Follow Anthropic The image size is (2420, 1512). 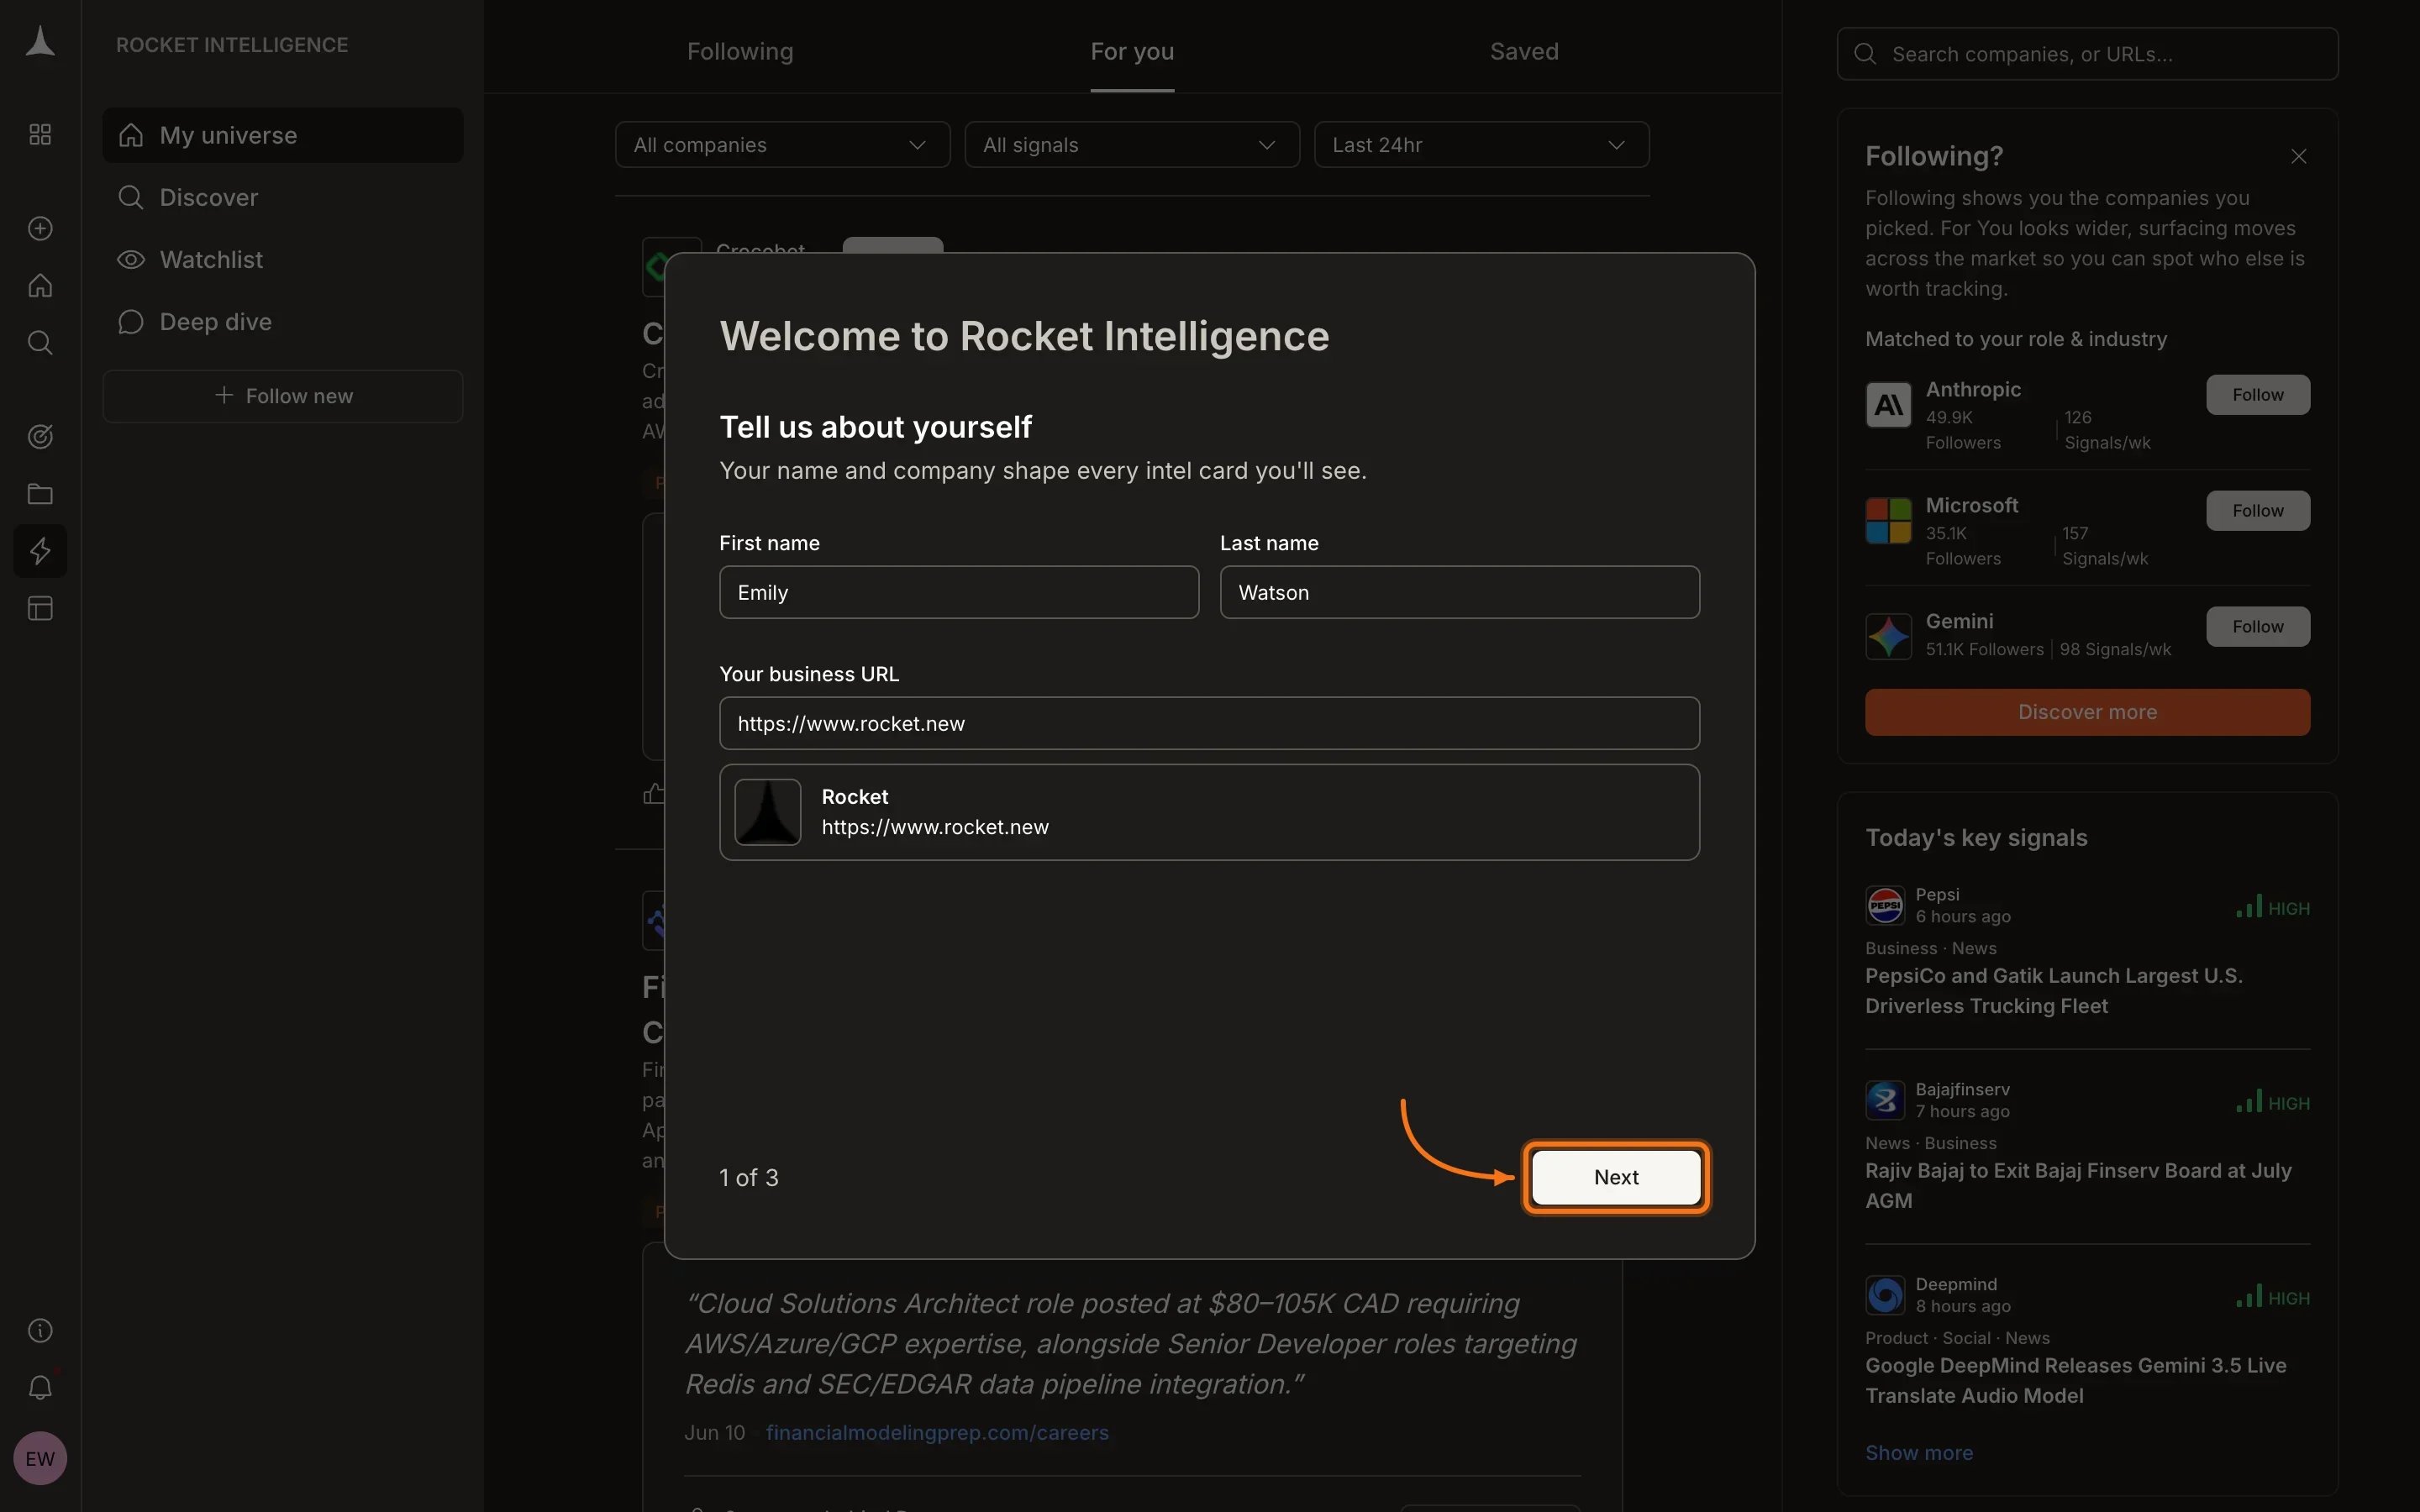(2258, 395)
